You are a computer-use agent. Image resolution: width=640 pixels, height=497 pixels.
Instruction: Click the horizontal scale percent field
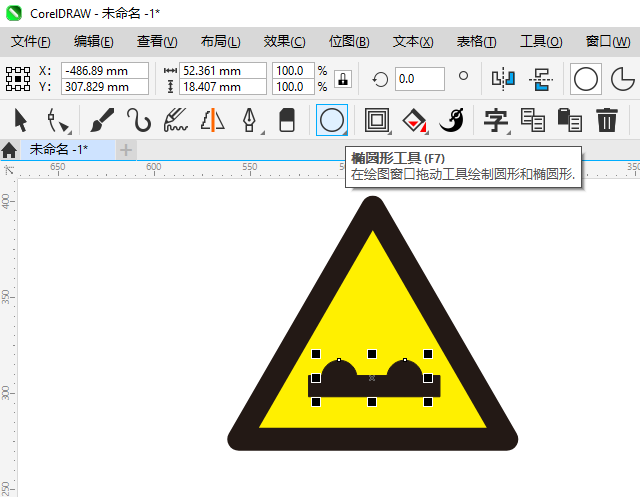pyautogui.click(x=293, y=71)
